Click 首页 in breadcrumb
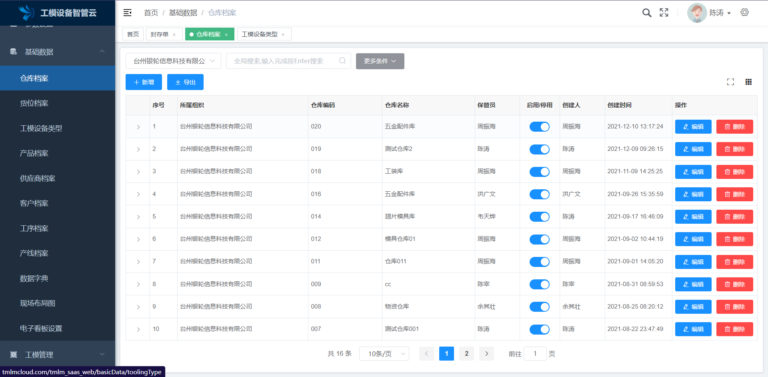768x377 pixels. pos(151,13)
